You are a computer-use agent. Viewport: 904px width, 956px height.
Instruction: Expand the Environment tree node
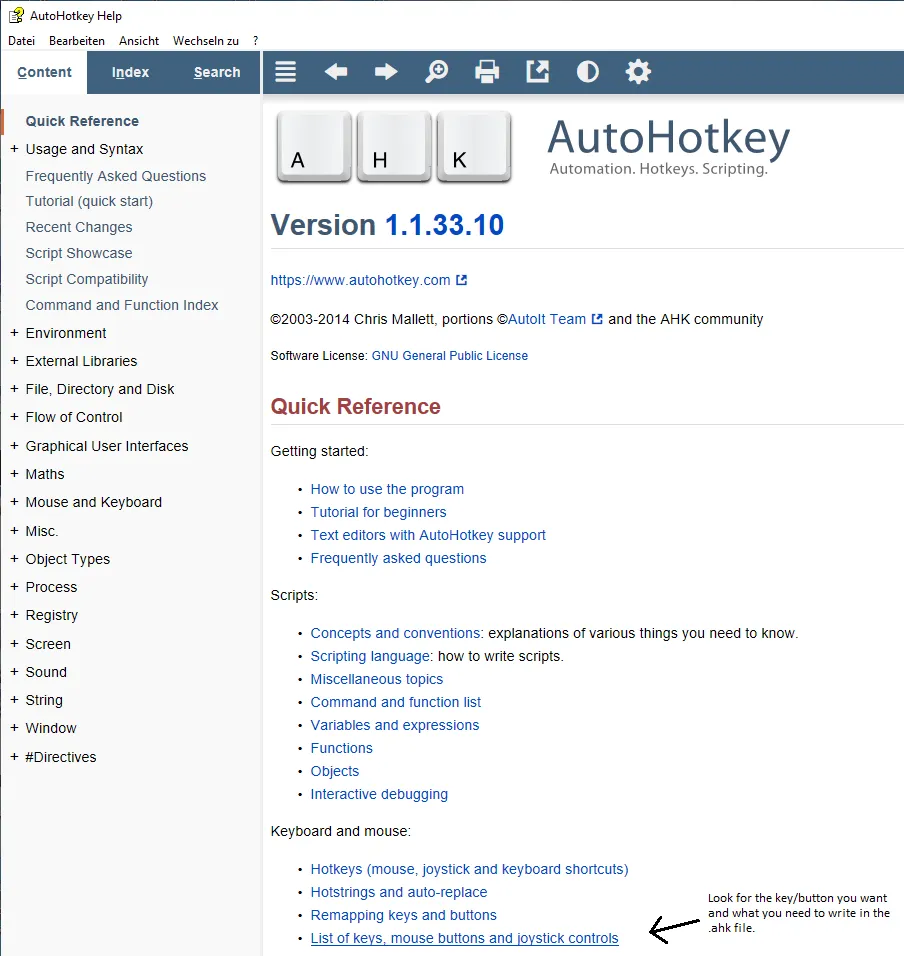tap(14, 333)
